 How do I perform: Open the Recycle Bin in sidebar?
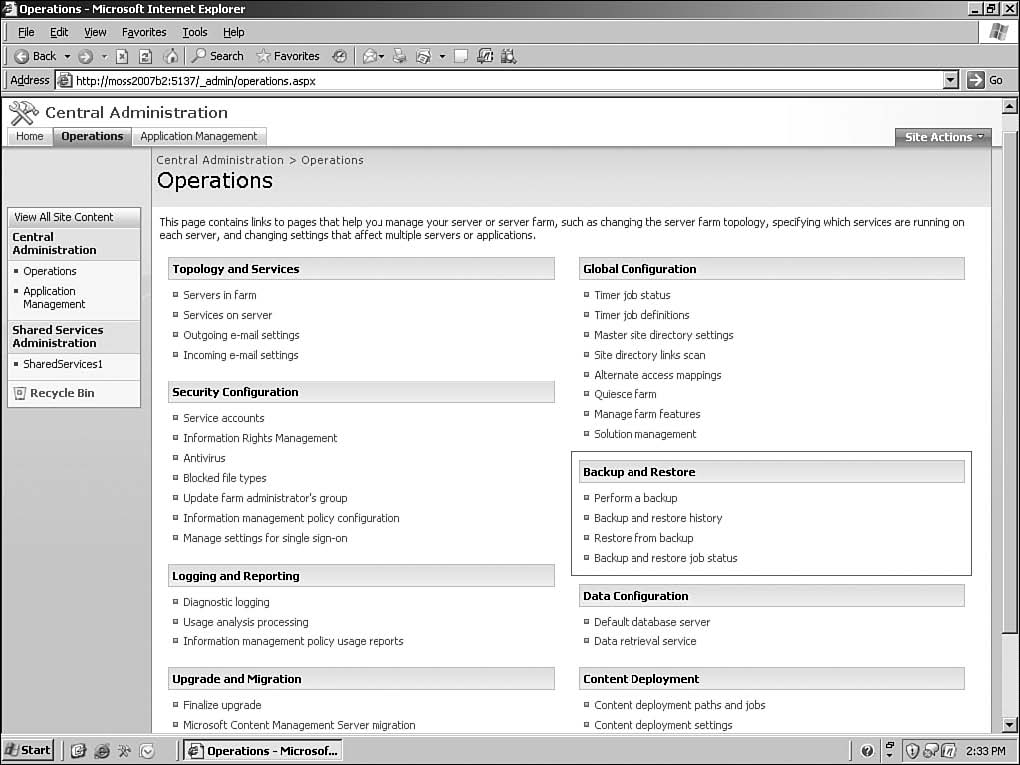(61, 393)
